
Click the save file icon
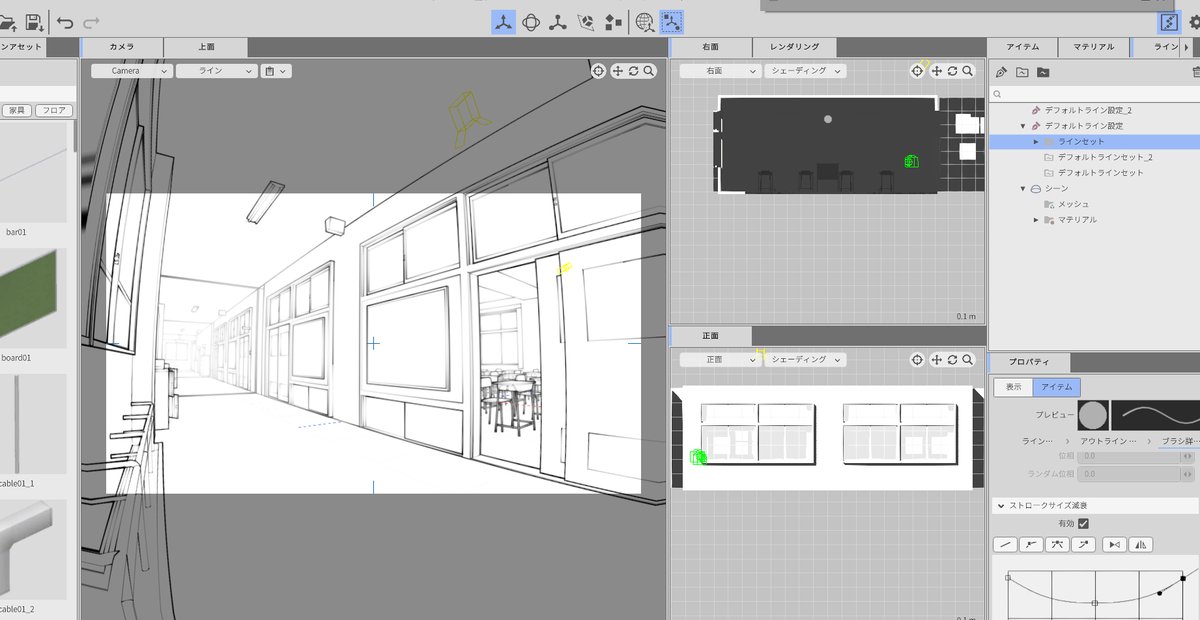[x=33, y=22]
